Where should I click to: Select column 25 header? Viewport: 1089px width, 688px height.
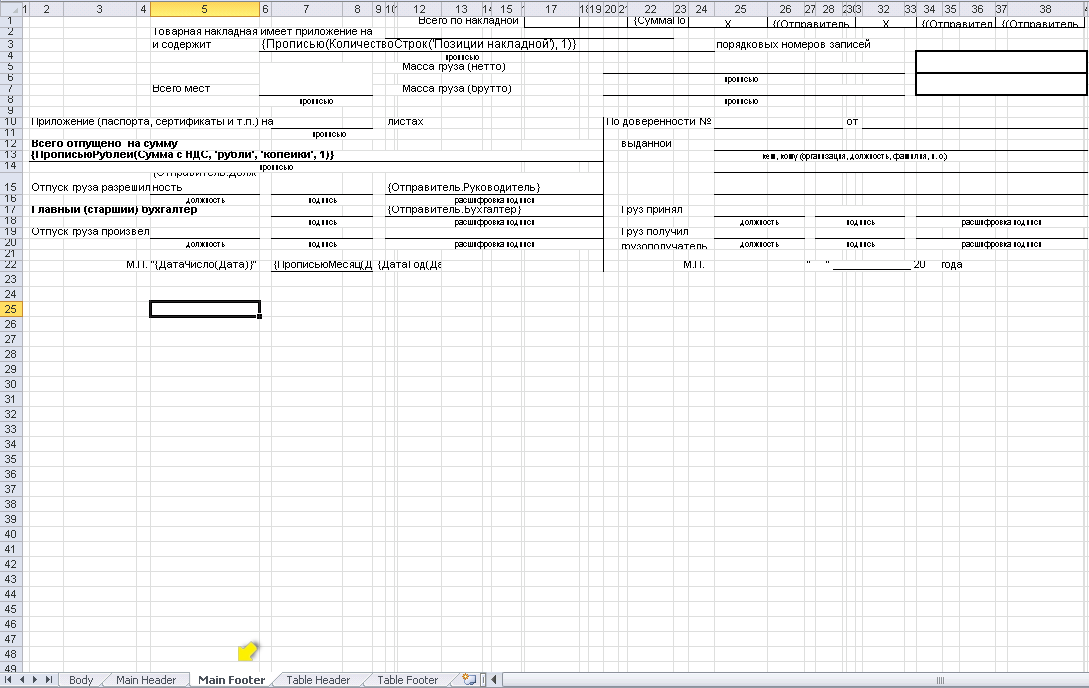pyautogui.click(x=740, y=9)
